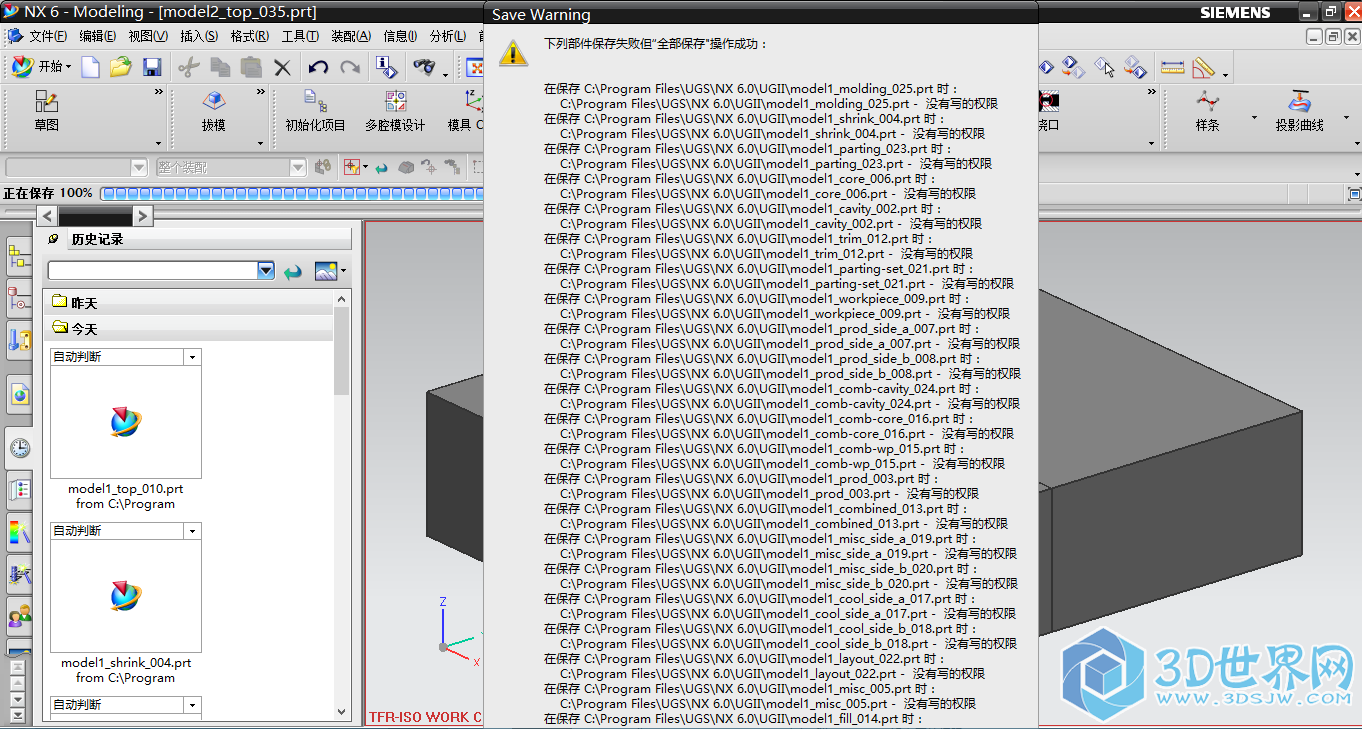Click the Copy icon in the toolbar
The height and width of the screenshot is (729, 1362).
[x=219, y=67]
